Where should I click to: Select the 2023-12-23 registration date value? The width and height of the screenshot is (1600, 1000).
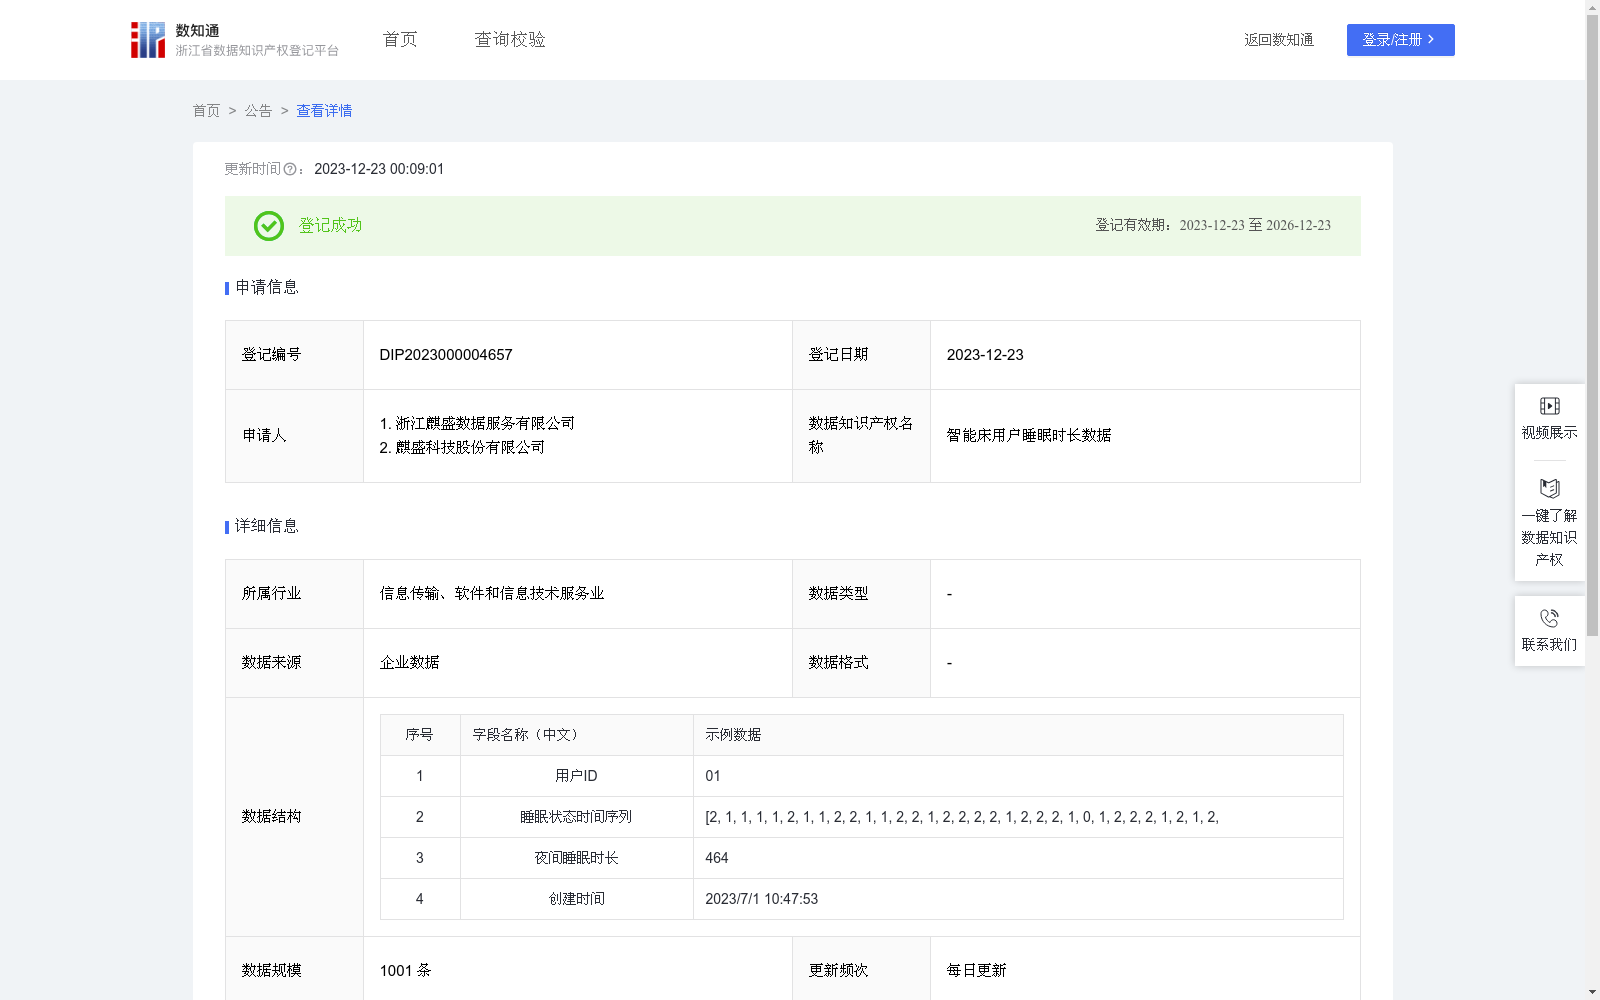tap(985, 355)
